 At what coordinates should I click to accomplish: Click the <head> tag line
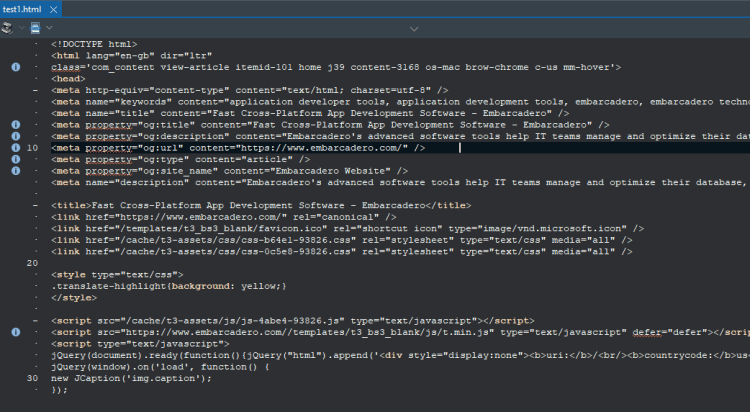[68, 78]
